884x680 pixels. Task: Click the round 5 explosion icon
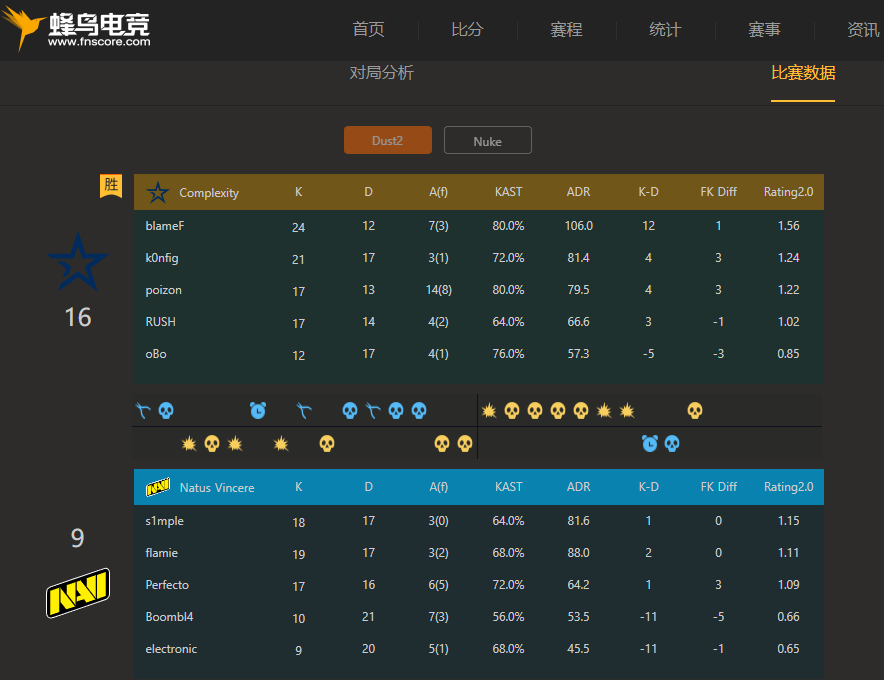(x=235, y=444)
